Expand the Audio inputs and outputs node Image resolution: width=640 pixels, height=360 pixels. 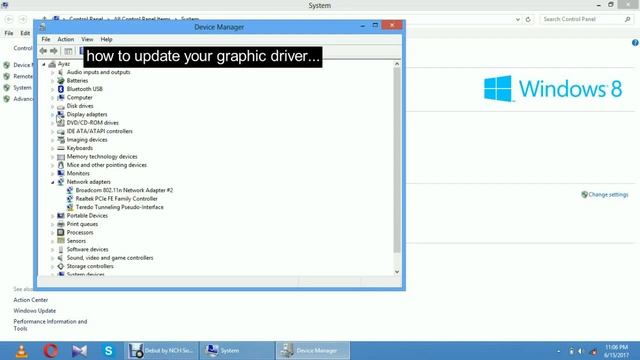pos(52,73)
